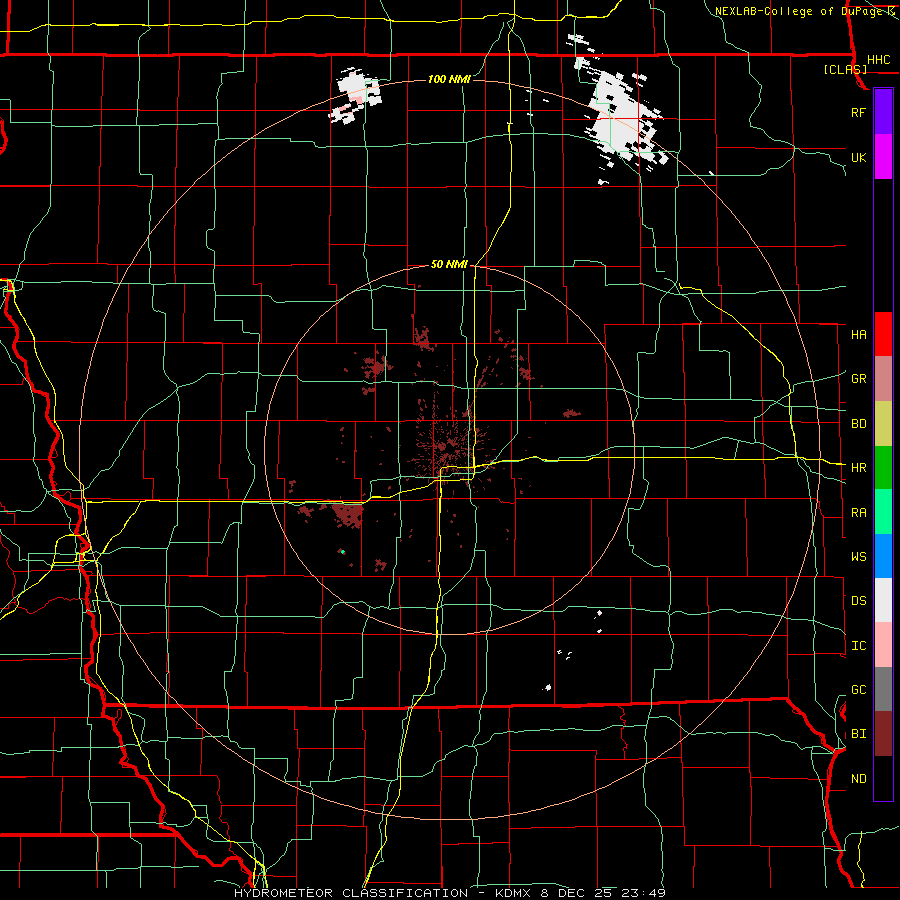
Task: Click the GR legend label
Action: coord(858,379)
